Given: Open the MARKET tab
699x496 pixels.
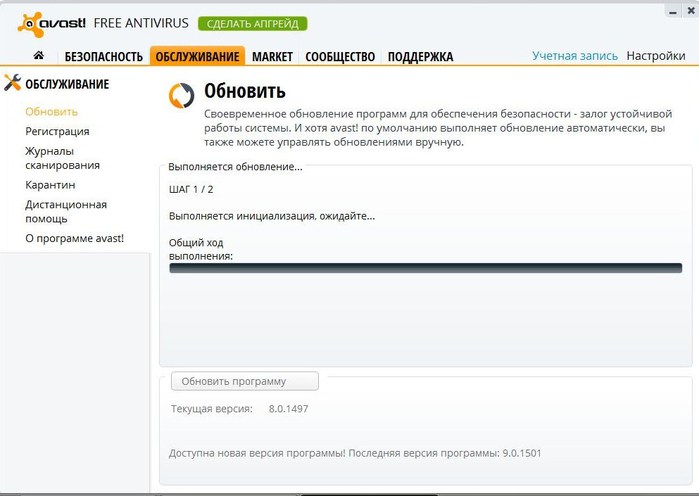Looking at the screenshot, I should [272, 57].
